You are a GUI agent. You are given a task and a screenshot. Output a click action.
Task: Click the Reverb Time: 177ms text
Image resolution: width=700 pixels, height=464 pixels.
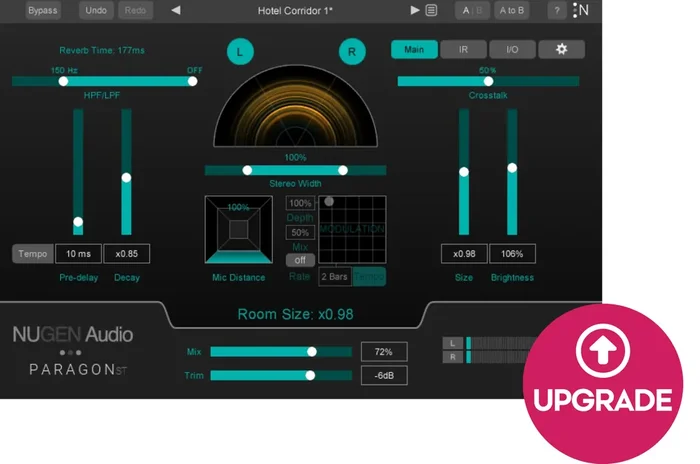[102, 50]
